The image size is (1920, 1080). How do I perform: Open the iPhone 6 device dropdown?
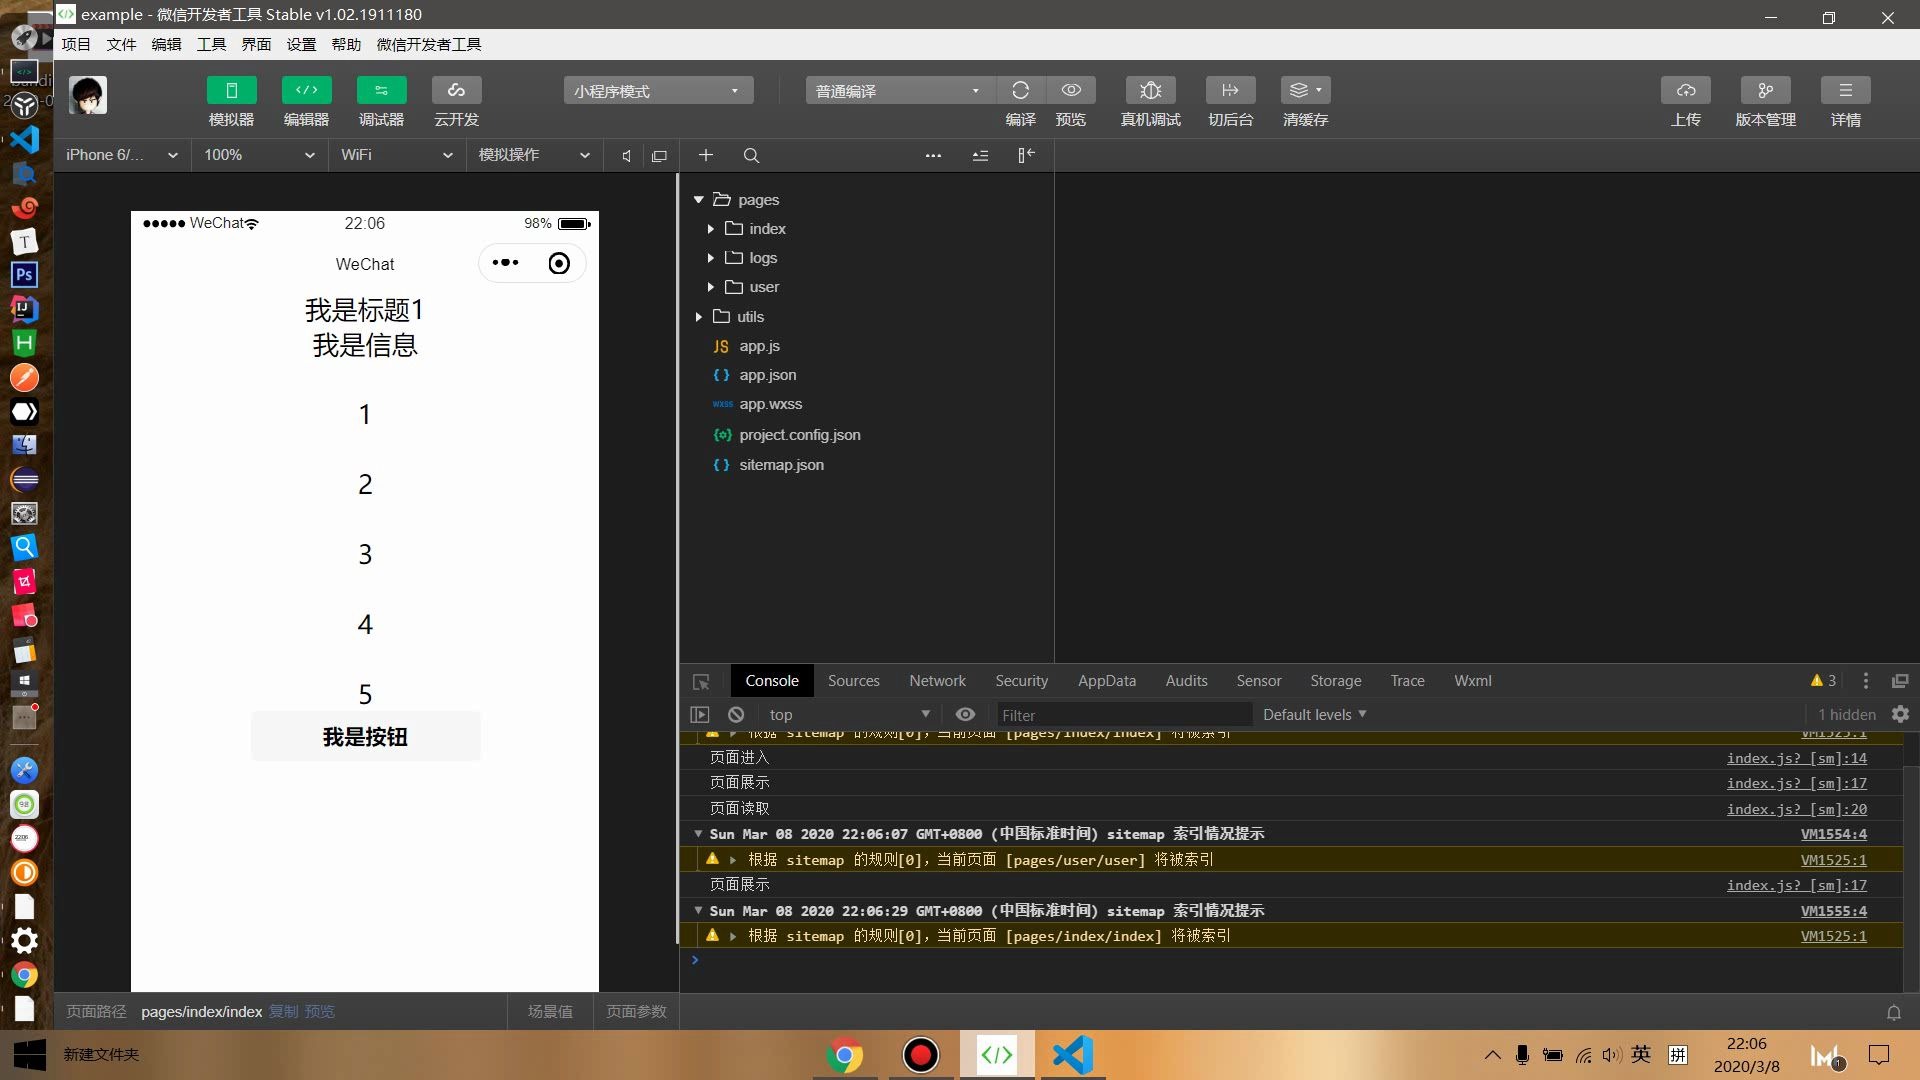coord(121,155)
